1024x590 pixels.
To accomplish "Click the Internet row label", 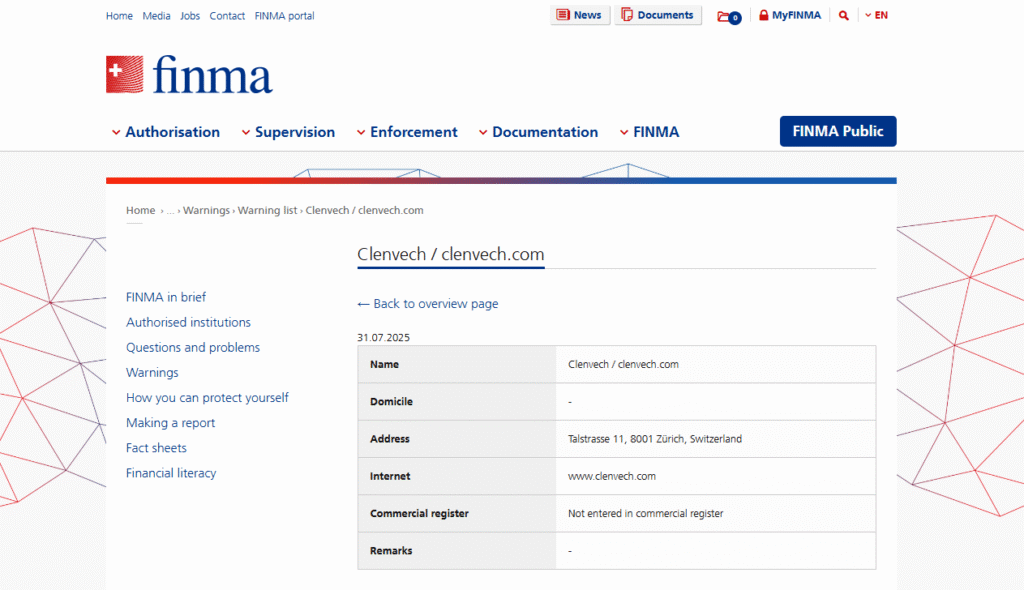I will [390, 476].
